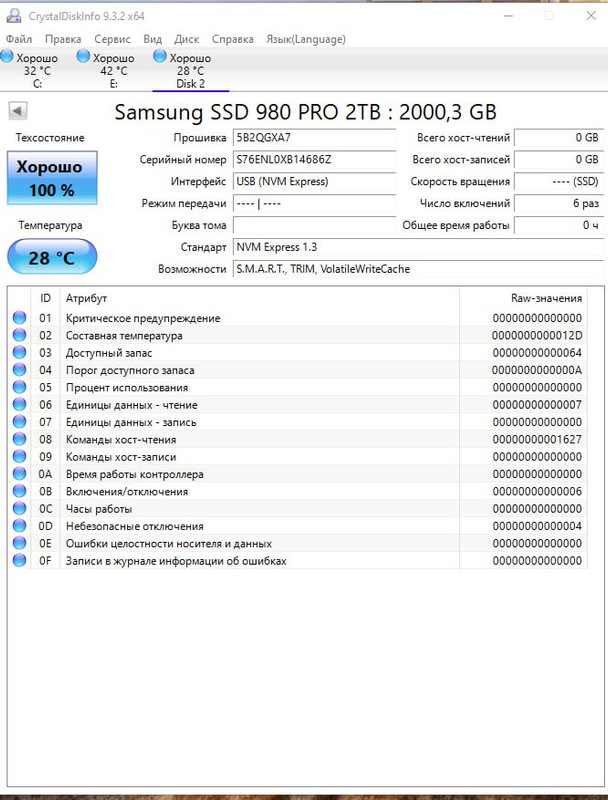
Task: Click the 28 °C temperature button
Action: (x=52, y=257)
